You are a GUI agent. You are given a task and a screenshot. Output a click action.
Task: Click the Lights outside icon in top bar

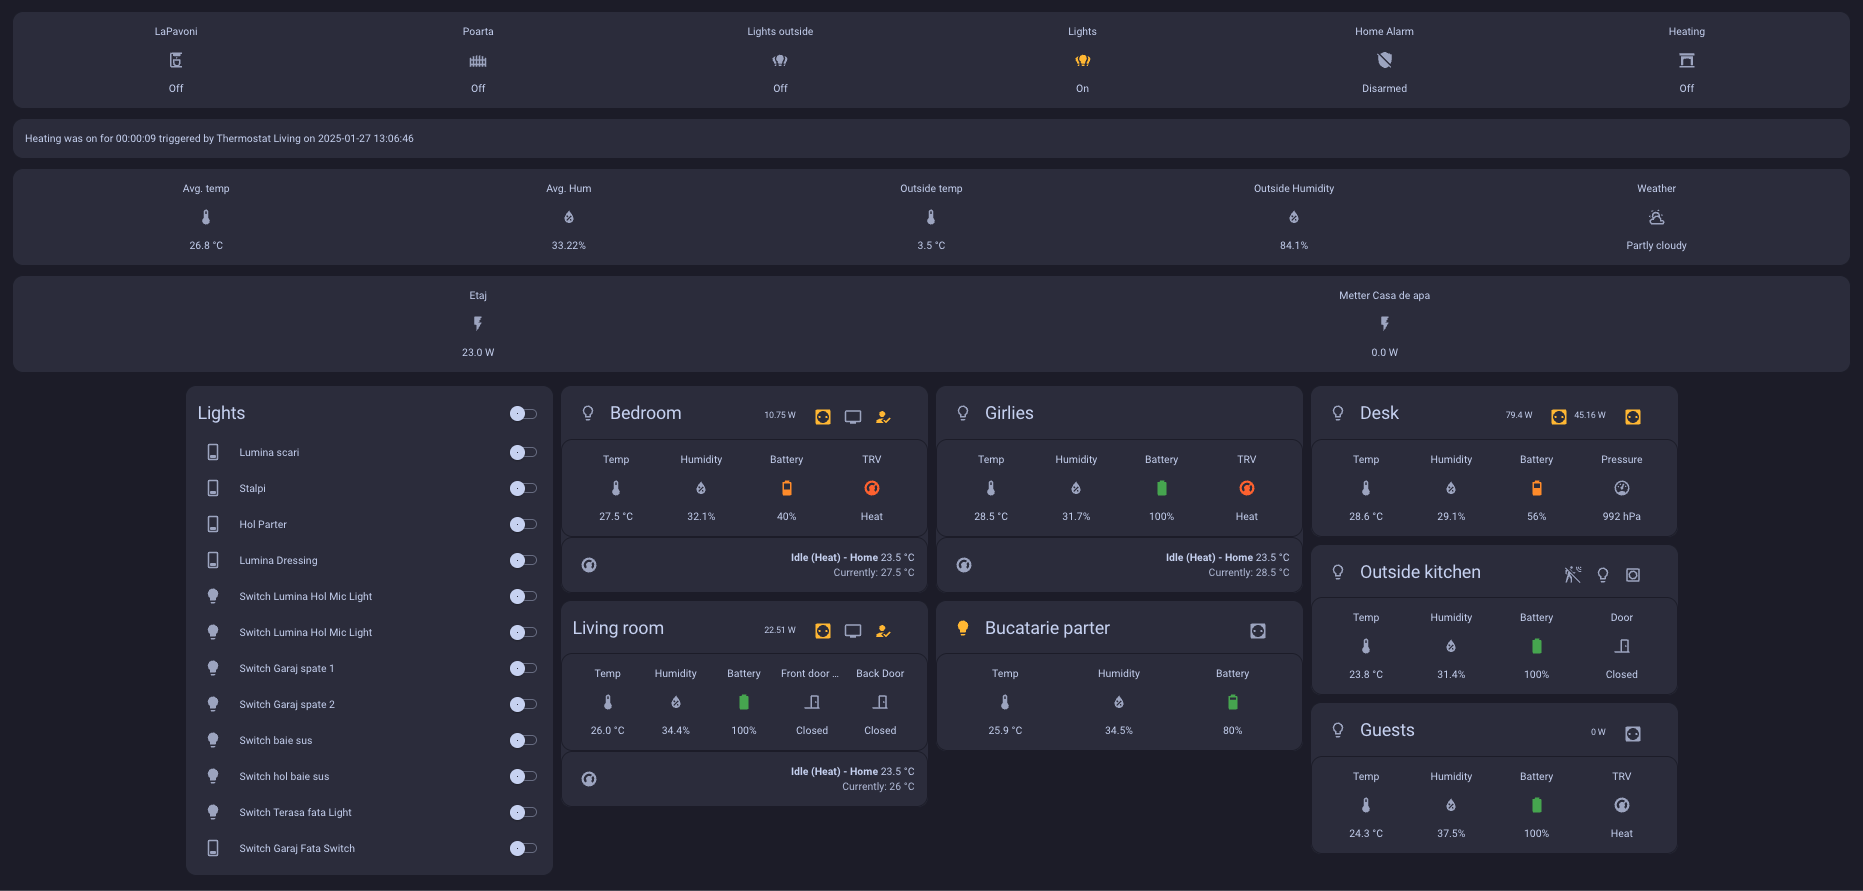(x=780, y=61)
